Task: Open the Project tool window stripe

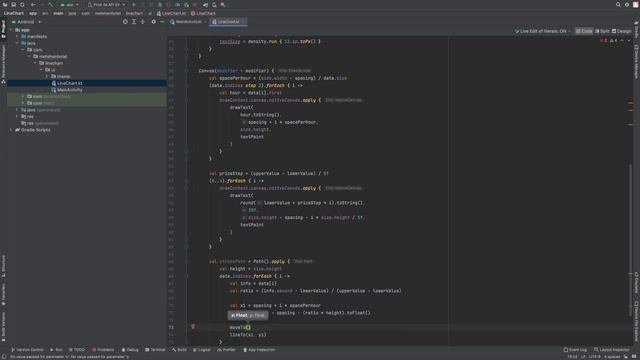Action: tap(3, 29)
